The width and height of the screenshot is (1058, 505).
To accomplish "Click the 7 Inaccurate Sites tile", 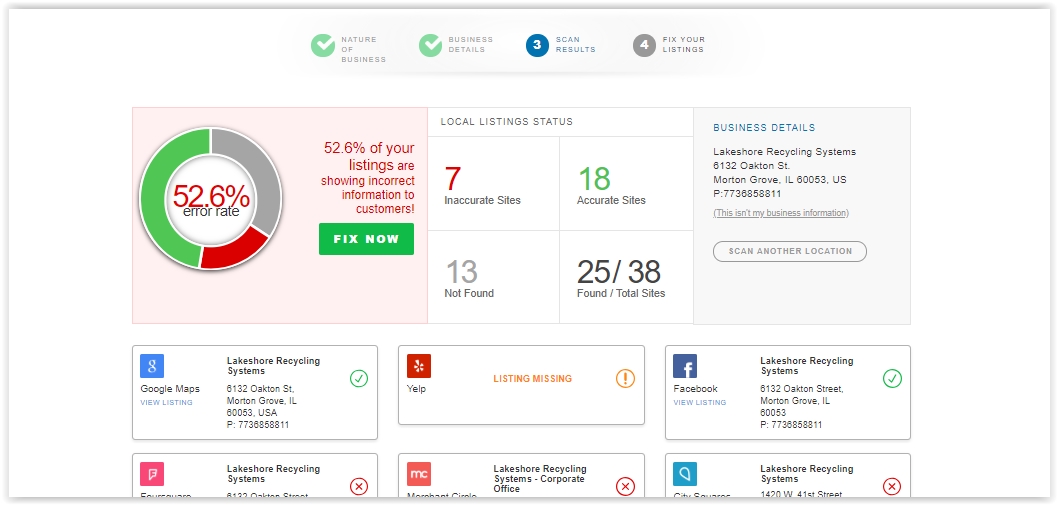I will pyautogui.click(x=493, y=184).
